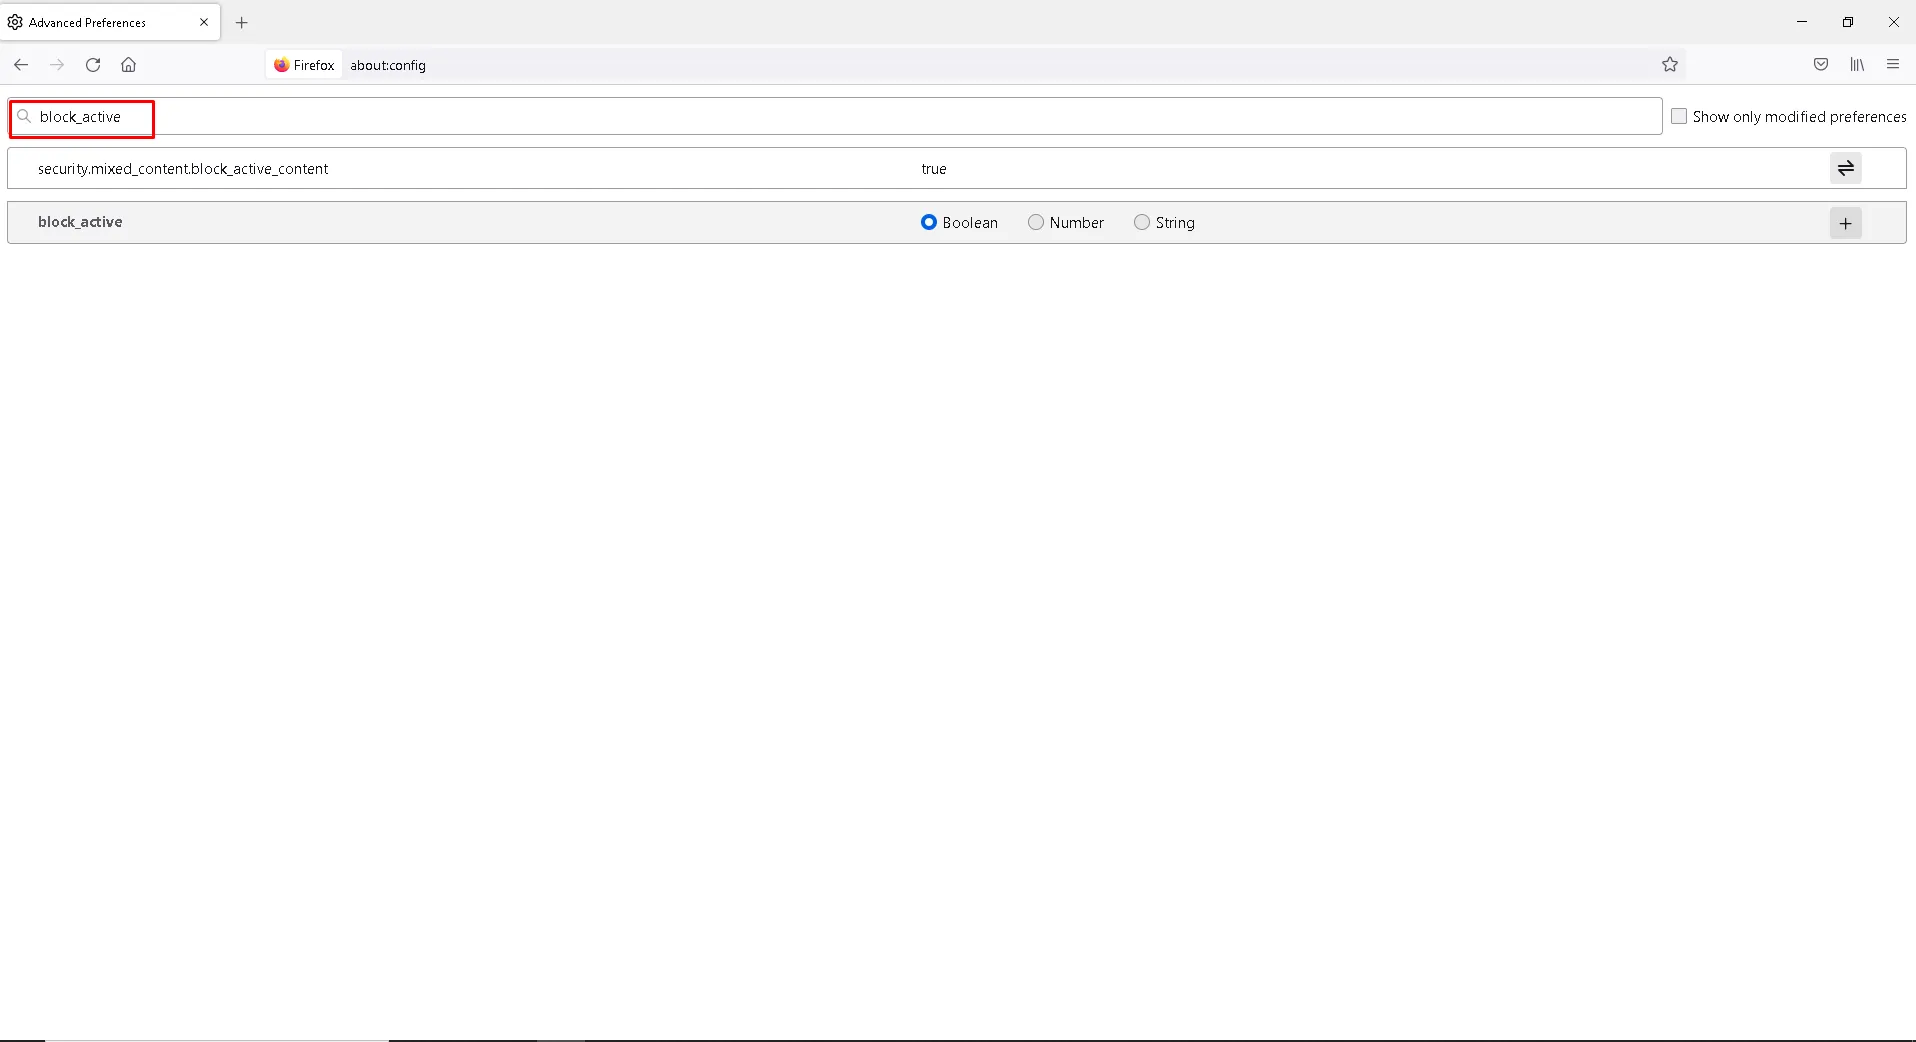Switch to the Advanced Preferences tab
The width and height of the screenshot is (1916, 1042).
click(x=110, y=22)
